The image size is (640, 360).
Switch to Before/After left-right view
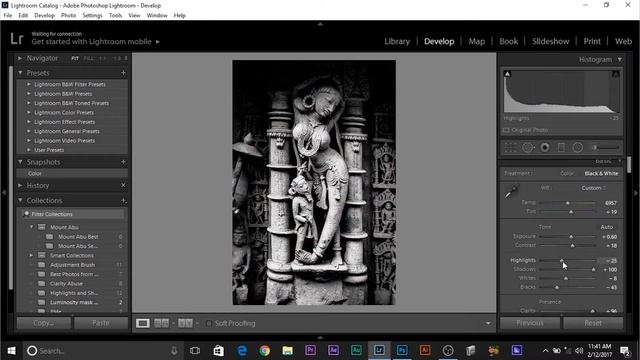click(161, 323)
